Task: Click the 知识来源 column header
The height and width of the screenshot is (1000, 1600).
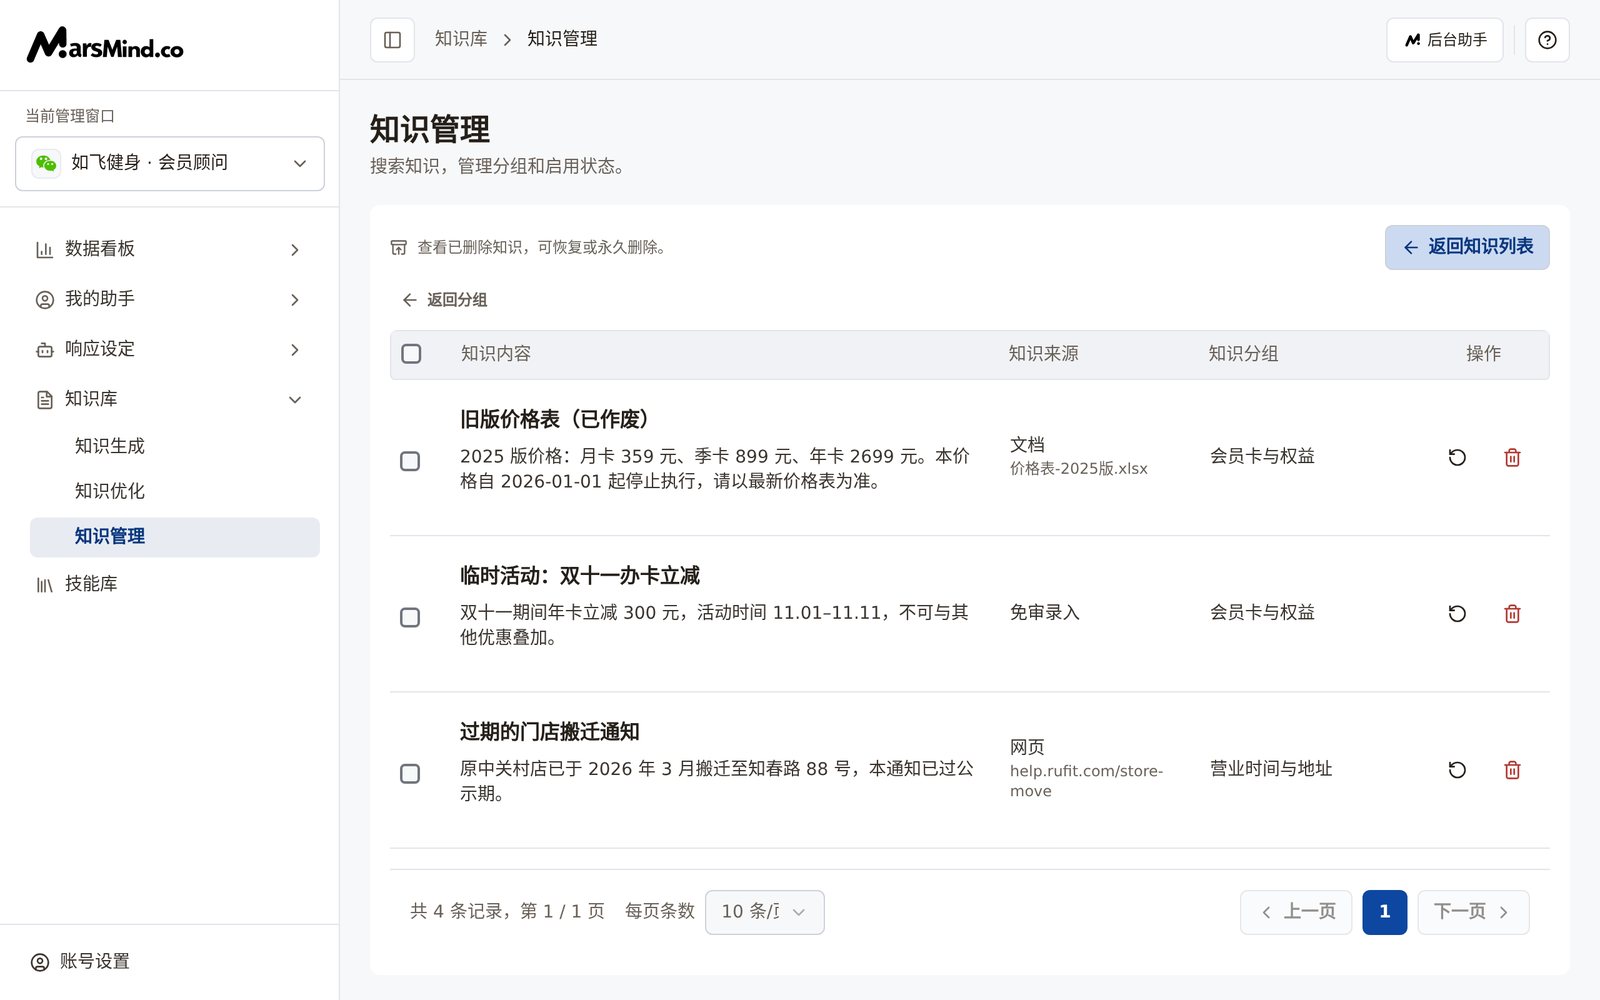Action: 1043,354
